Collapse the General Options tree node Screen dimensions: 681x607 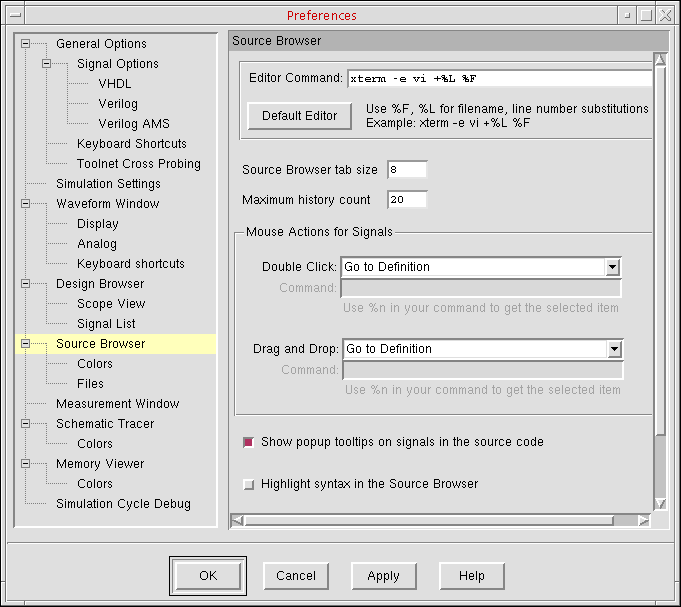tap(26, 44)
